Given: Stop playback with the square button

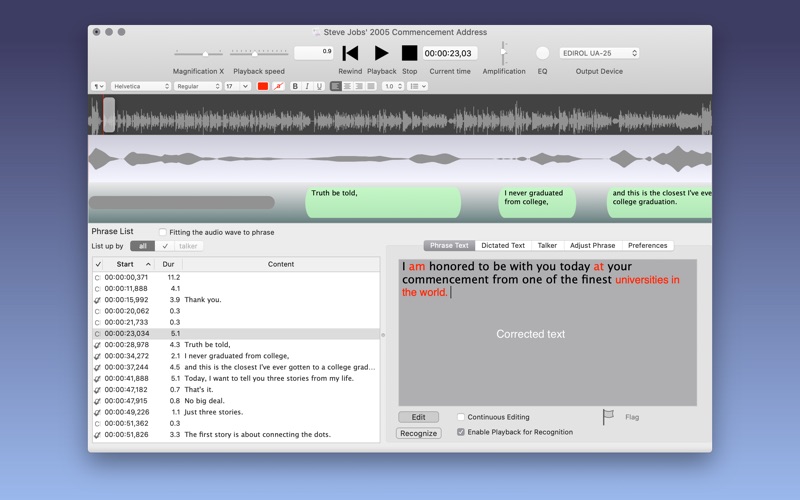Looking at the screenshot, I should tap(409, 53).
